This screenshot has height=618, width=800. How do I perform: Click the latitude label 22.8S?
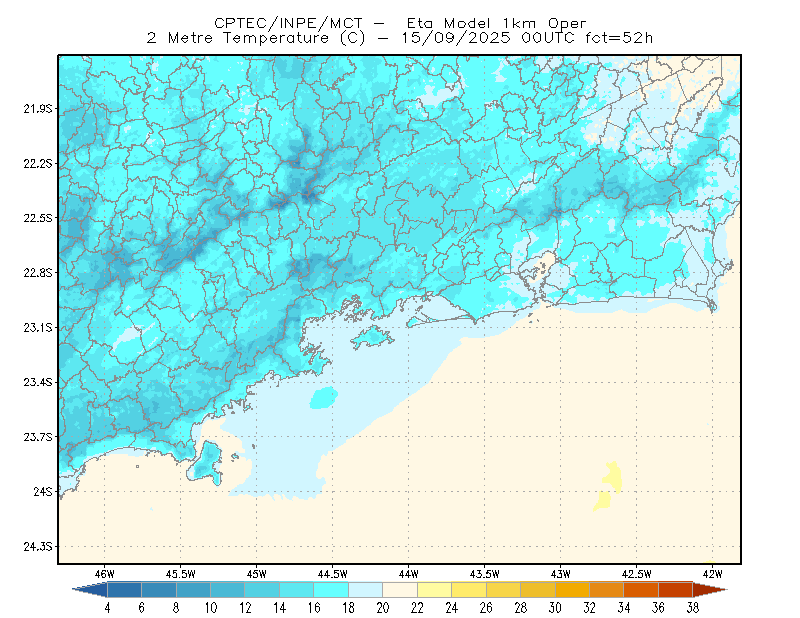[x=38, y=273]
